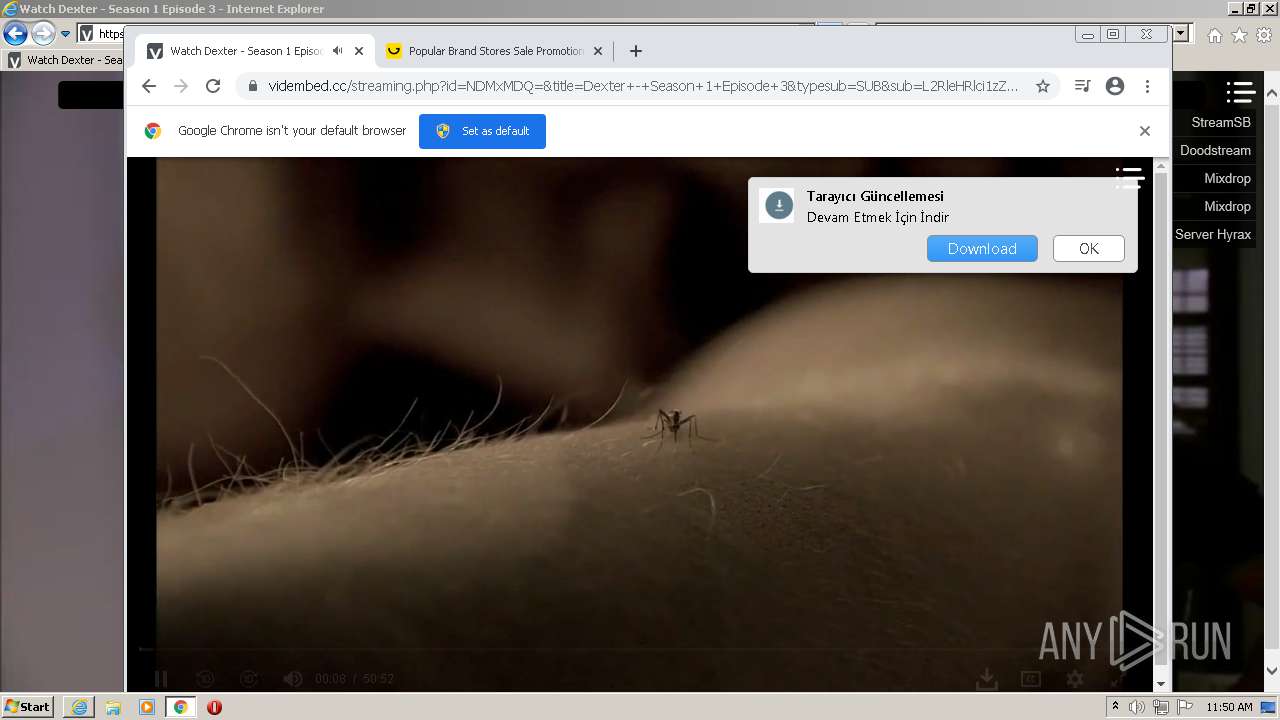Select the StreamSB server

[1221, 122]
